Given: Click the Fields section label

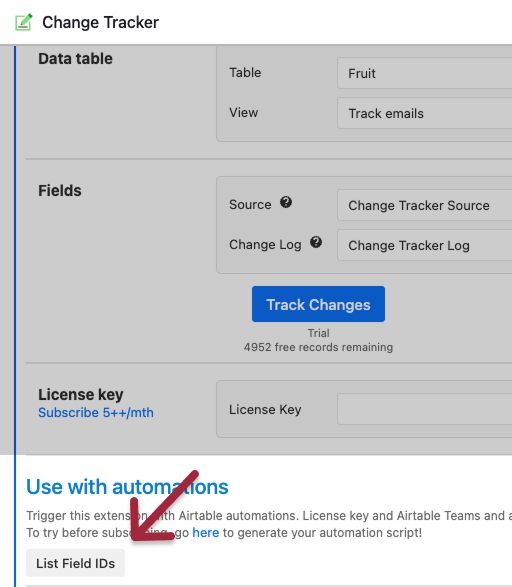Looking at the screenshot, I should (x=60, y=191).
